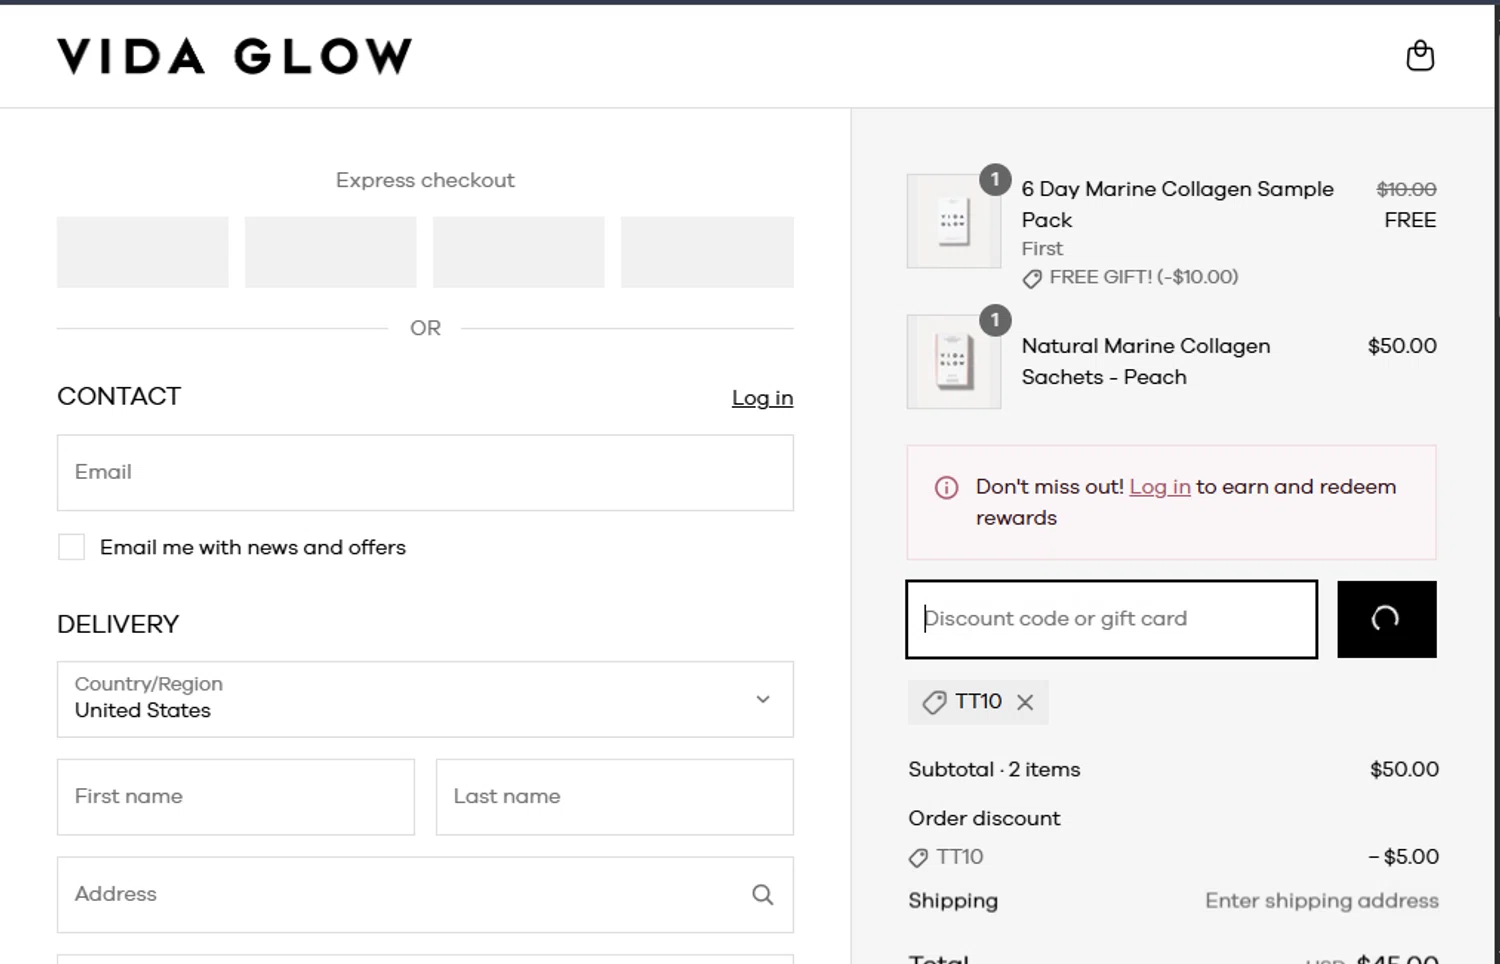Click the TT10 applied discount chip
The height and width of the screenshot is (964, 1500).
(x=978, y=702)
